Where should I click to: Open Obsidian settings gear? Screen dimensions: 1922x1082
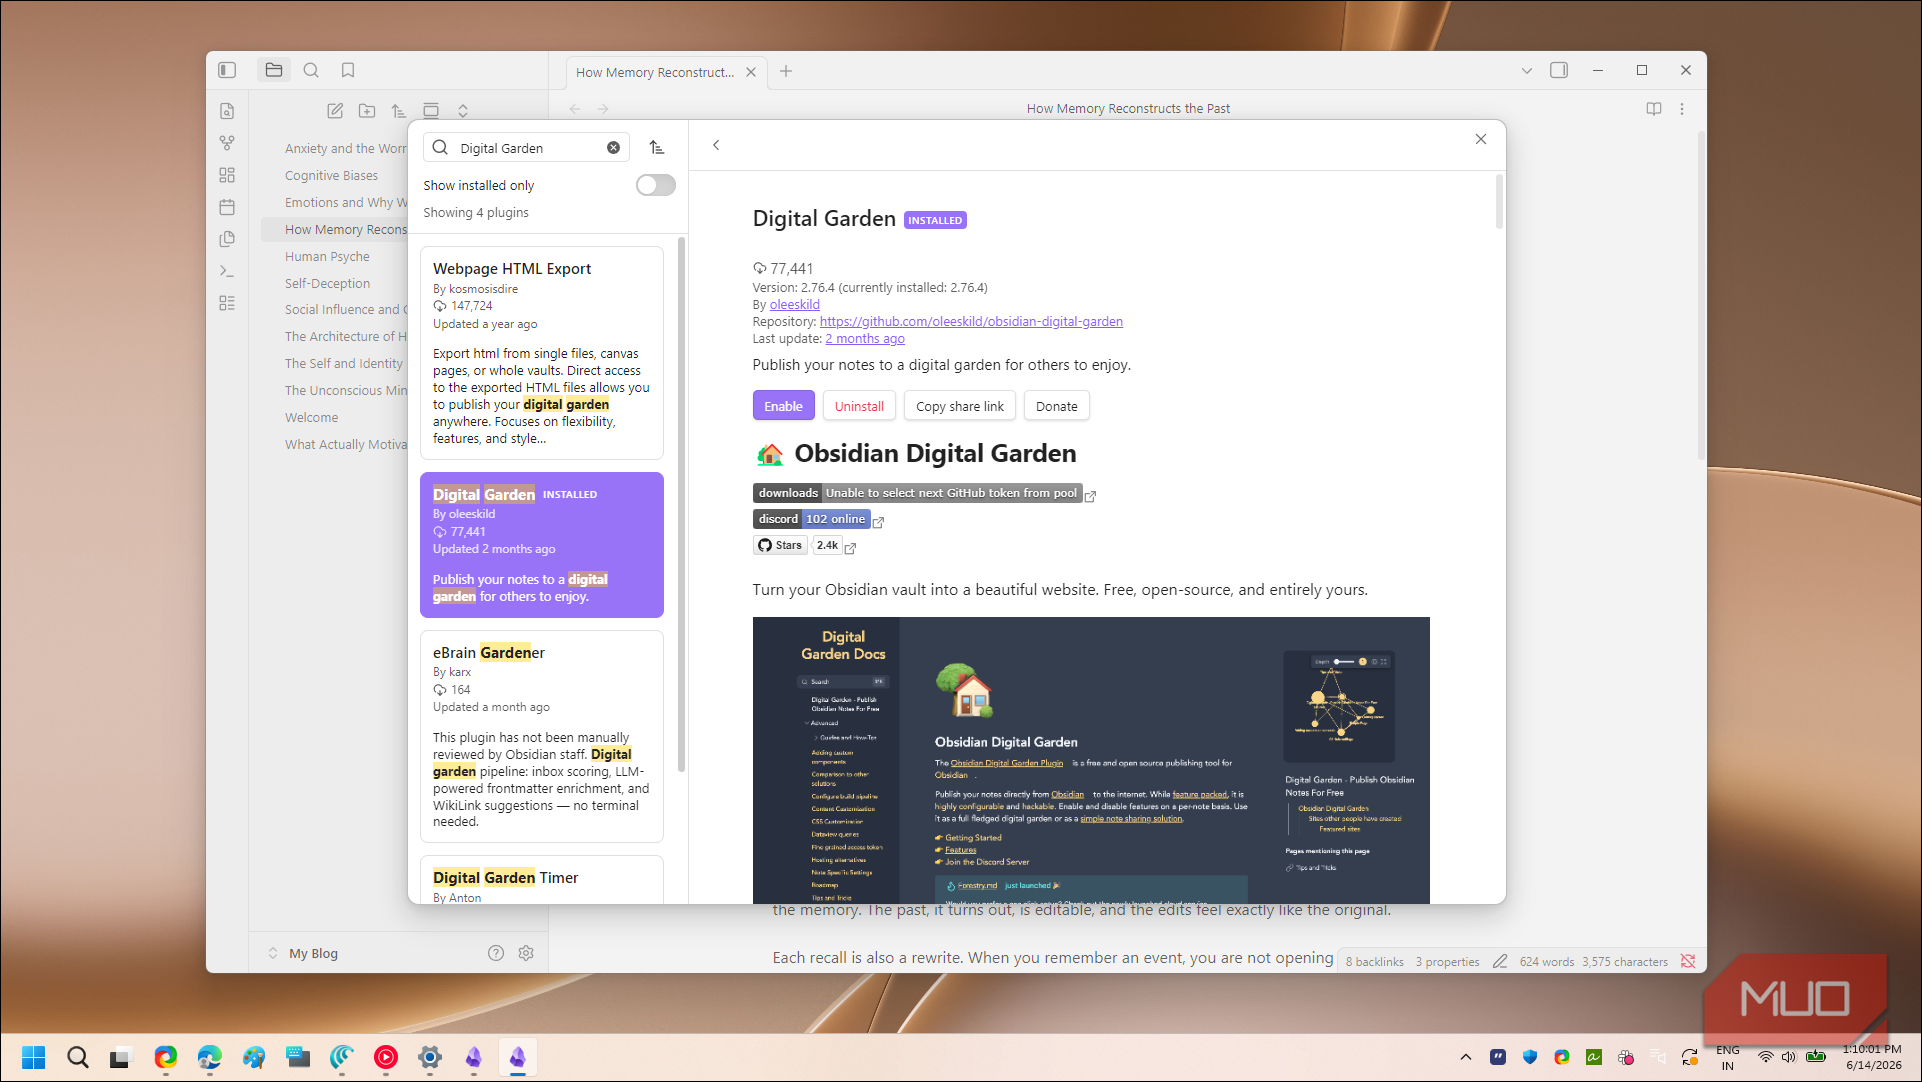point(526,953)
